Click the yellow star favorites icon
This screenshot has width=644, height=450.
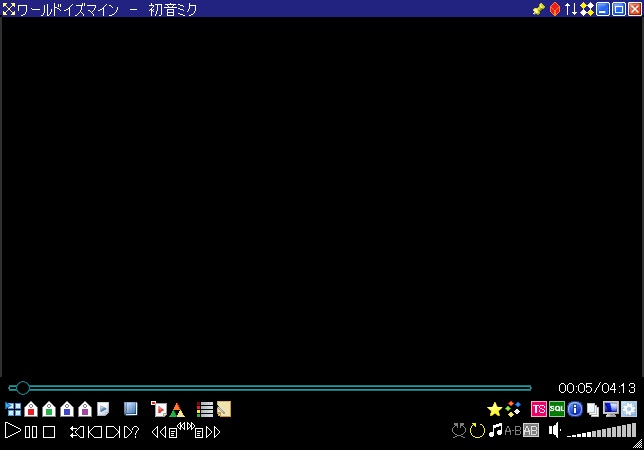pos(494,409)
